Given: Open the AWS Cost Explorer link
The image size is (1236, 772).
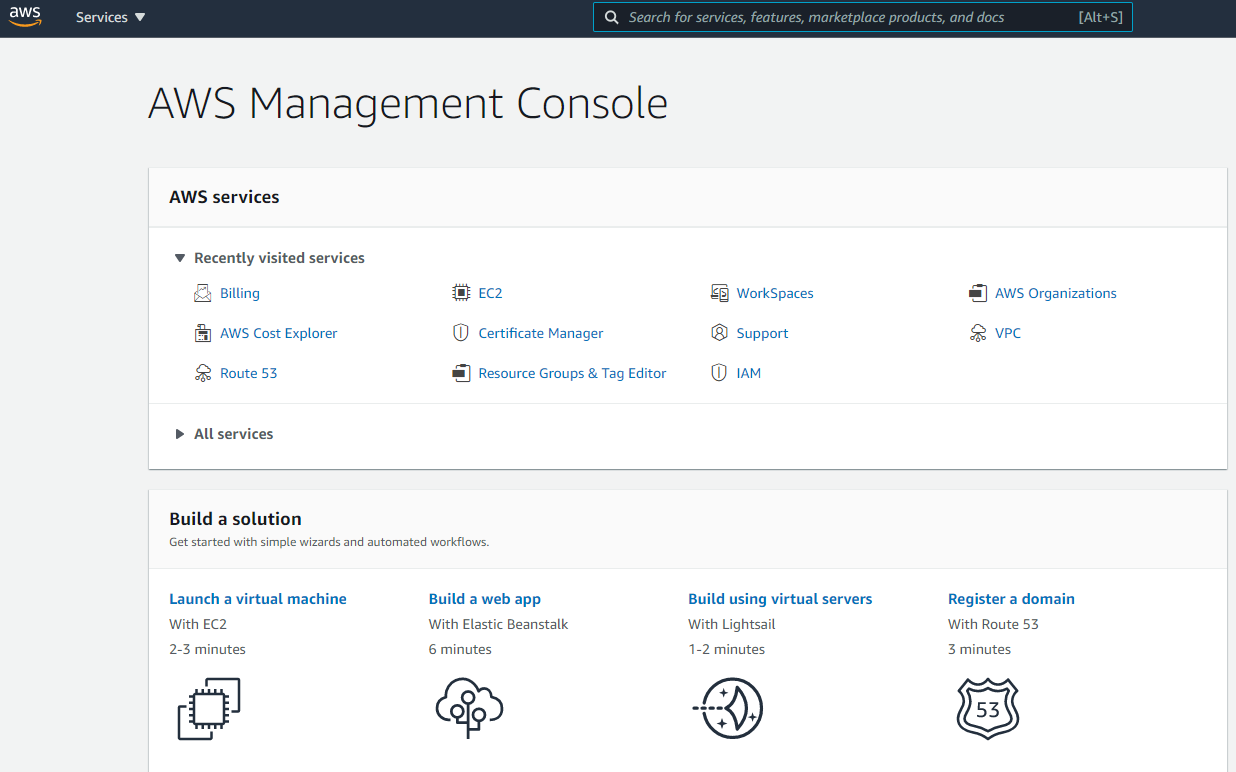Looking at the screenshot, I should (278, 333).
